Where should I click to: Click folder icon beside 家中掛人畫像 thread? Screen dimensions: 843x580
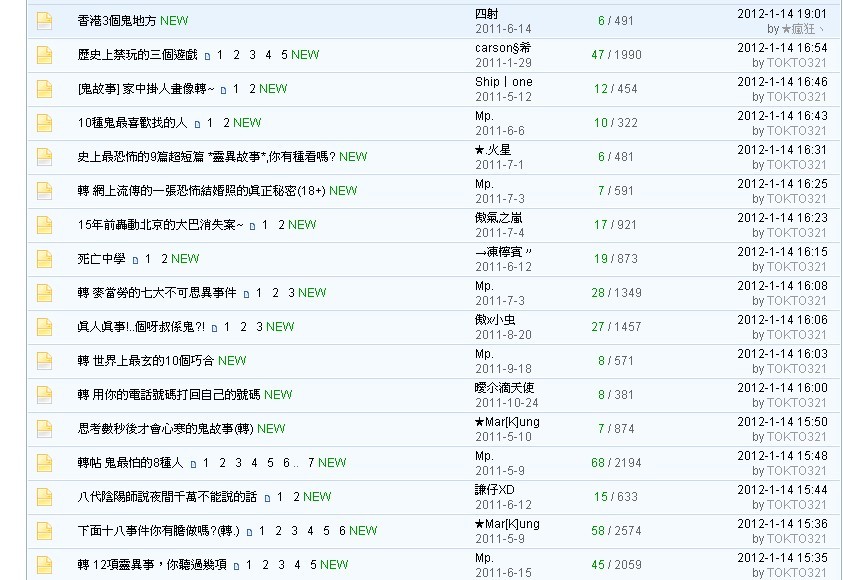(44, 89)
